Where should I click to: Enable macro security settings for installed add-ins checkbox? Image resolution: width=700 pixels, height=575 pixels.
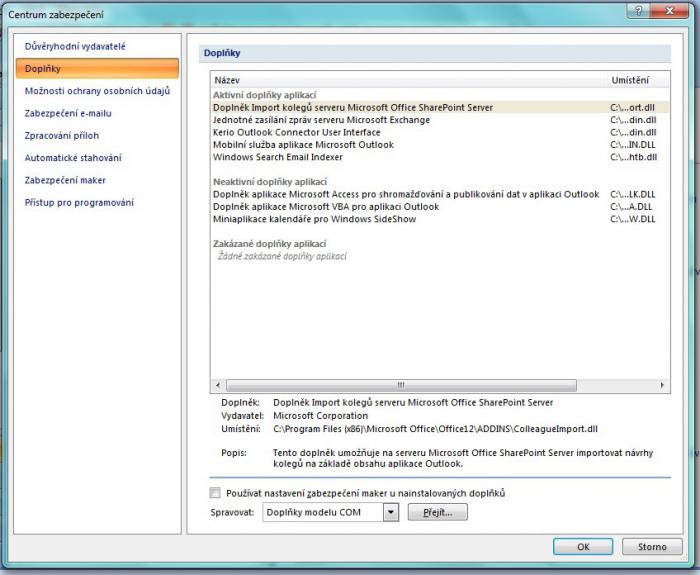tap(215, 493)
